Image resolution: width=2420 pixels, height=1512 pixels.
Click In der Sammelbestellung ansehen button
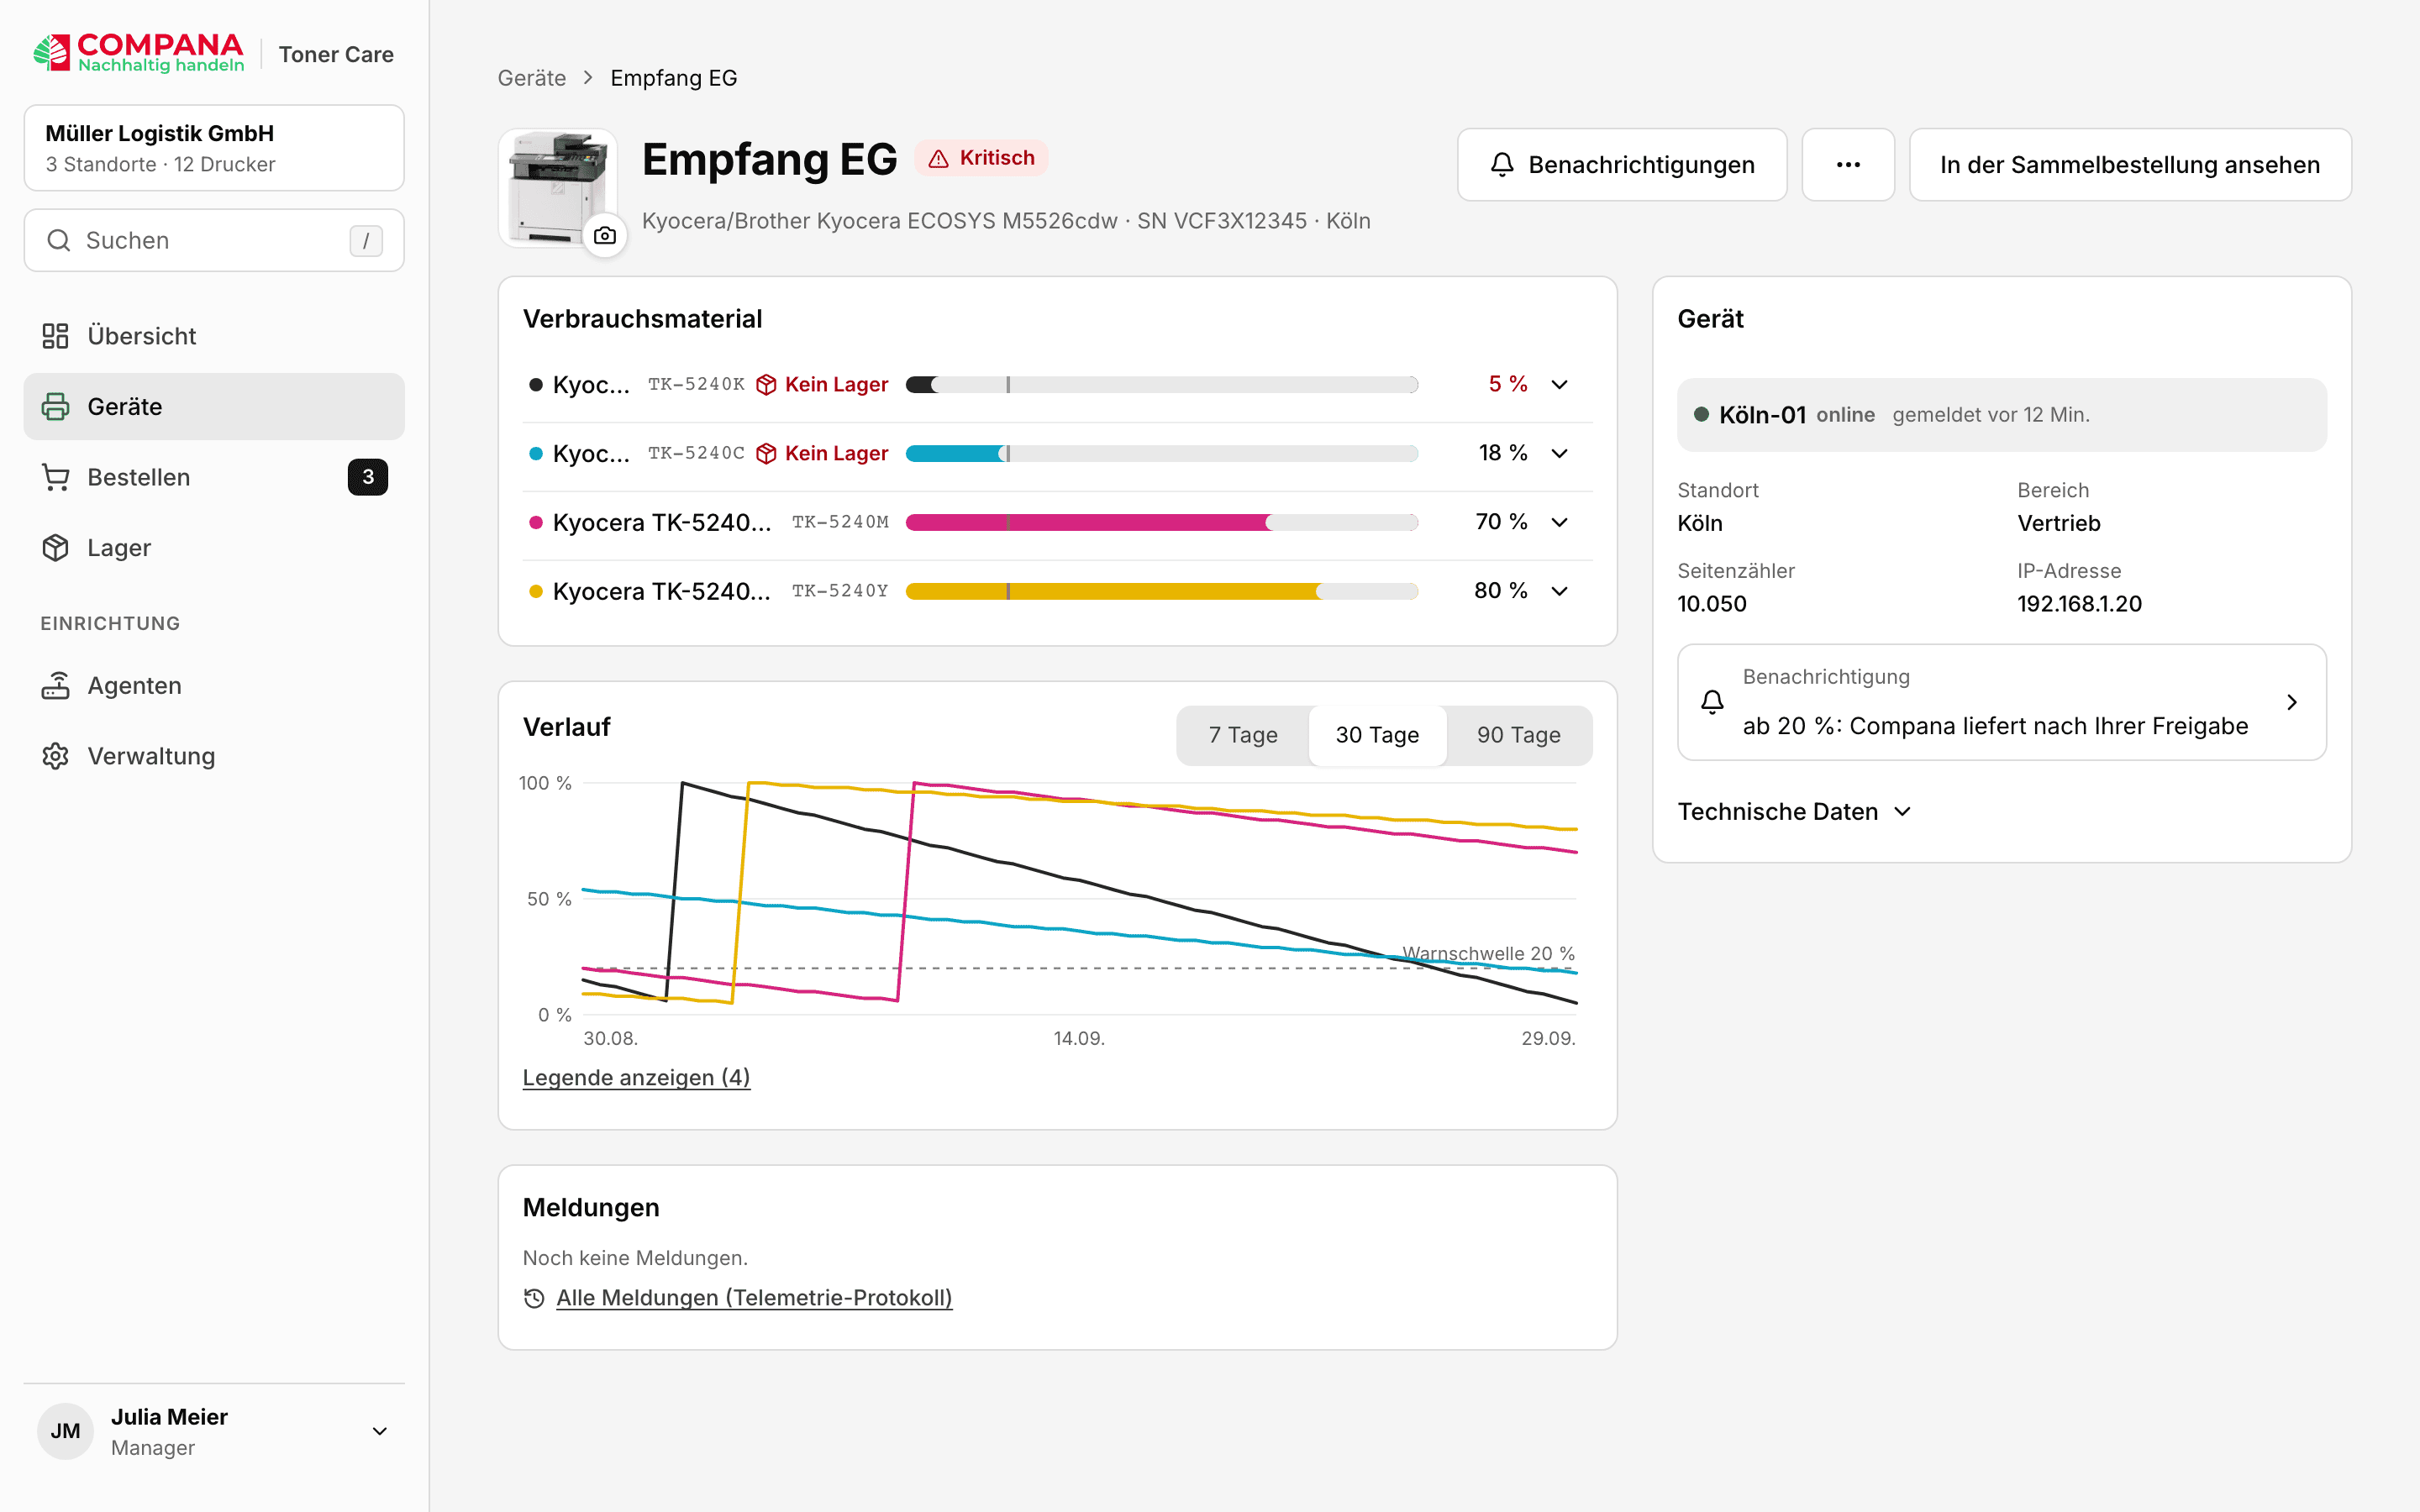(x=2130, y=165)
